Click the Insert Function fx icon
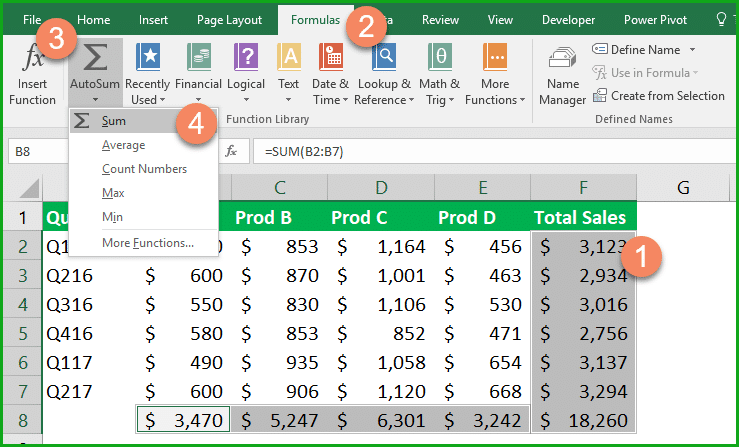Image resolution: width=739 pixels, height=447 pixels. coord(32,59)
